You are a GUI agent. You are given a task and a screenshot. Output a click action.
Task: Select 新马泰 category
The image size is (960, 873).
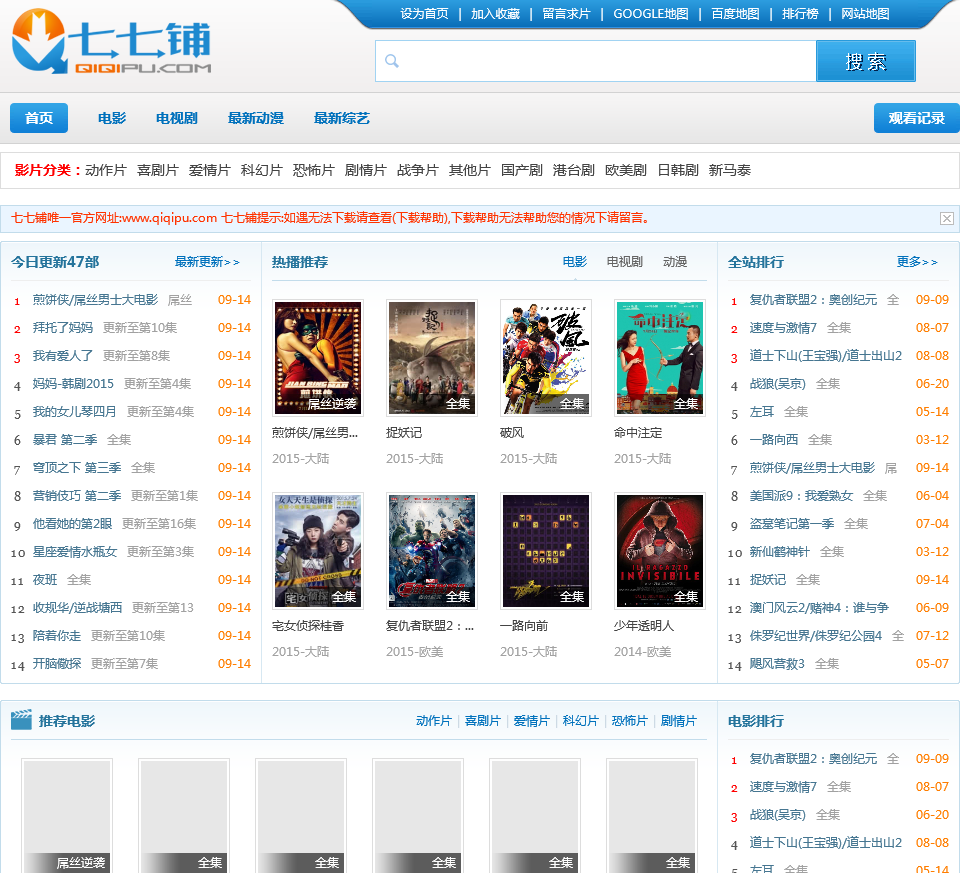coord(730,170)
